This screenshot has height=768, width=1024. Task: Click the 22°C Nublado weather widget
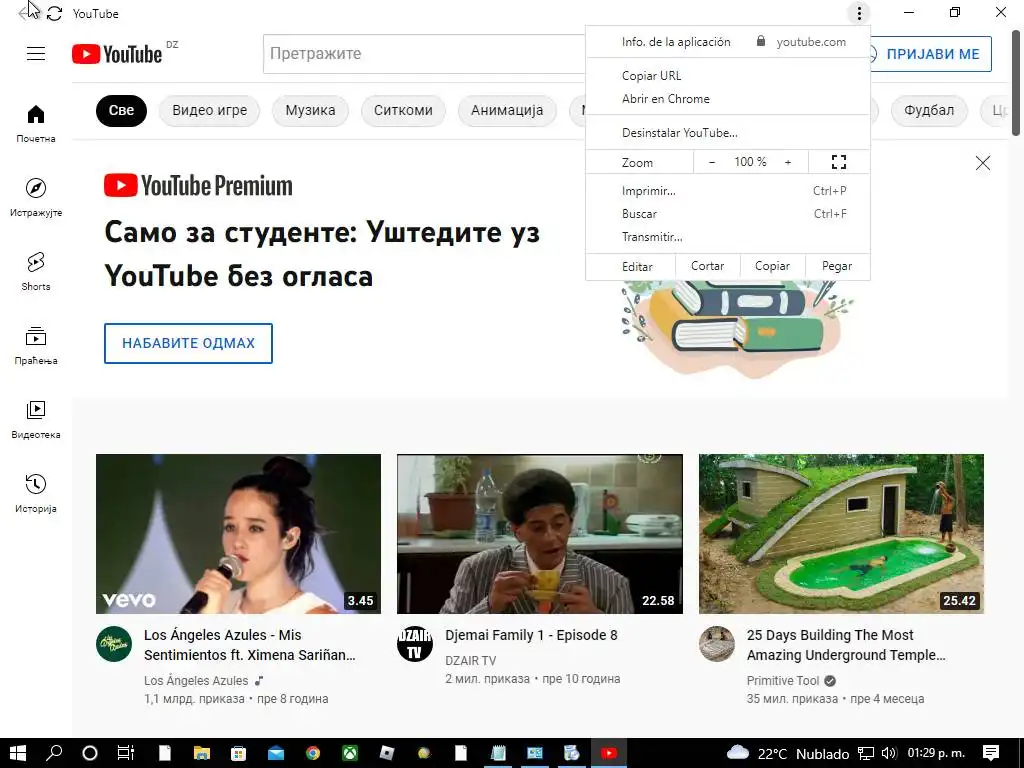pyautogui.click(x=788, y=753)
